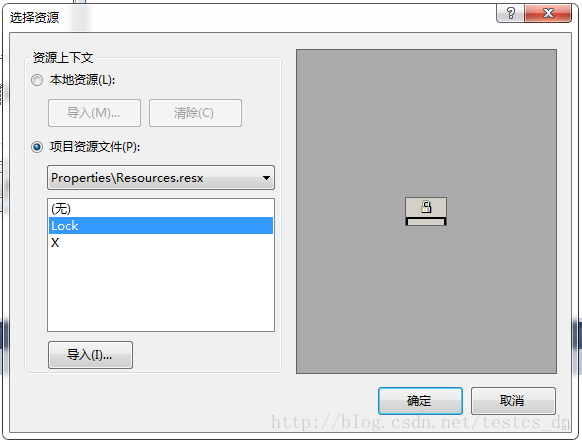Cancel with the 取消 button

coord(513,401)
